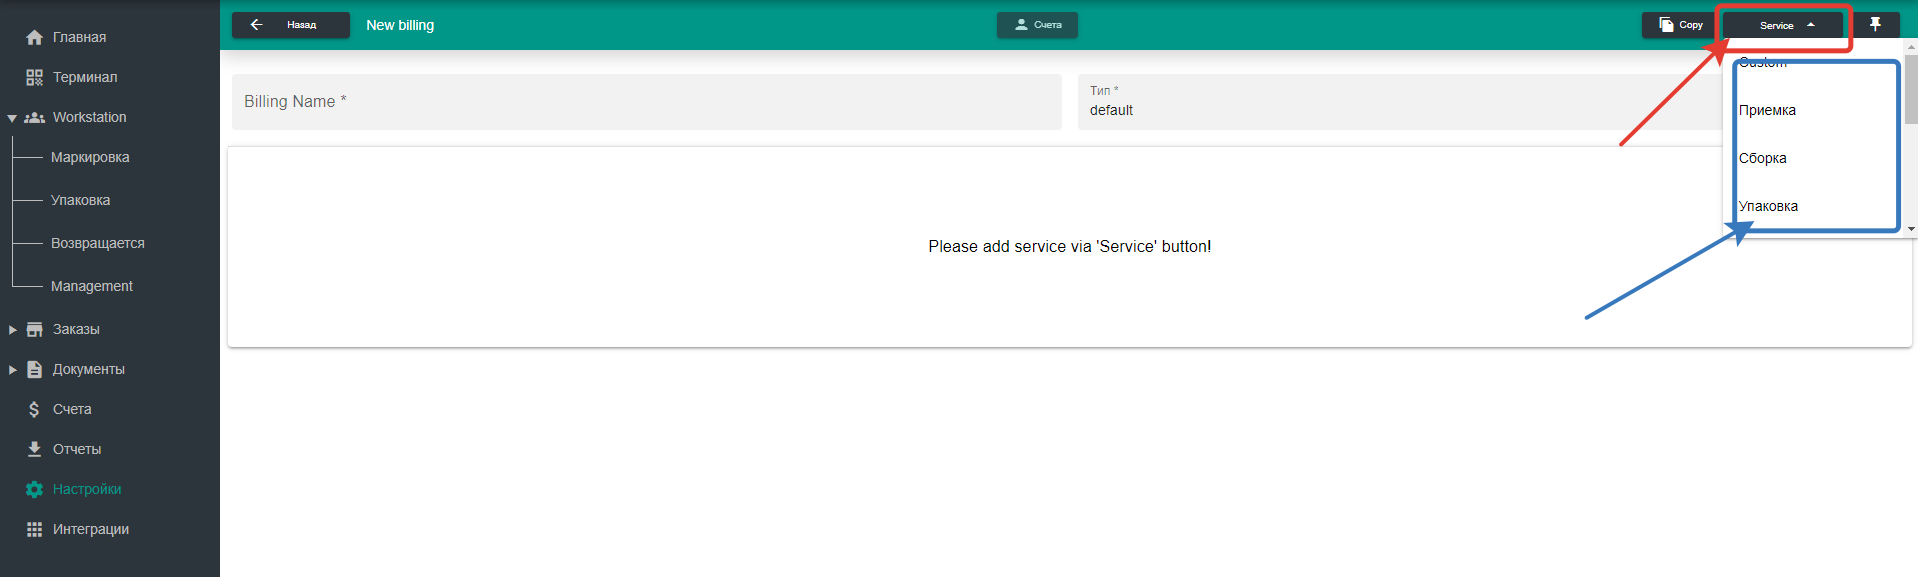Select Упаковка from the Service menu
The image size is (1918, 577).
click(1768, 206)
